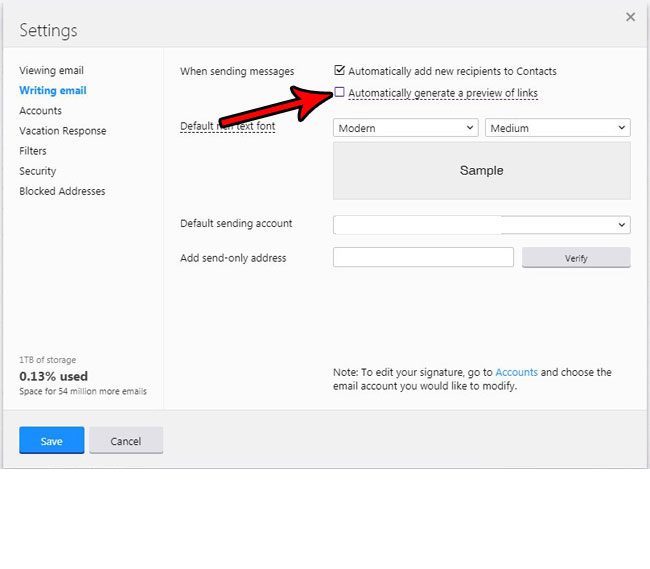The width and height of the screenshot is (650, 569).
Task: Close the Settings dialog with the X
Action: pyautogui.click(x=630, y=17)
